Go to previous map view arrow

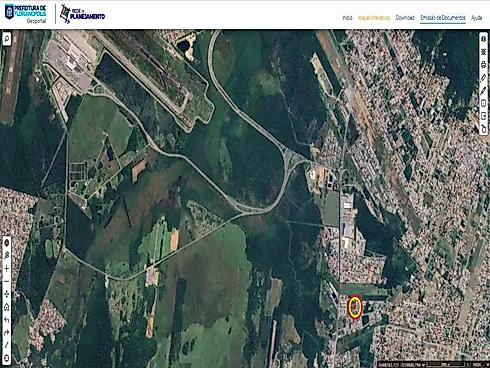point(6,320)
